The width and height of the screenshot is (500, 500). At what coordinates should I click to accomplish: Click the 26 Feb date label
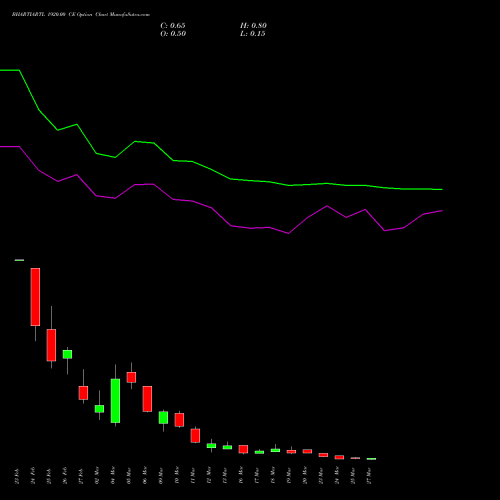tap(65, 476)
